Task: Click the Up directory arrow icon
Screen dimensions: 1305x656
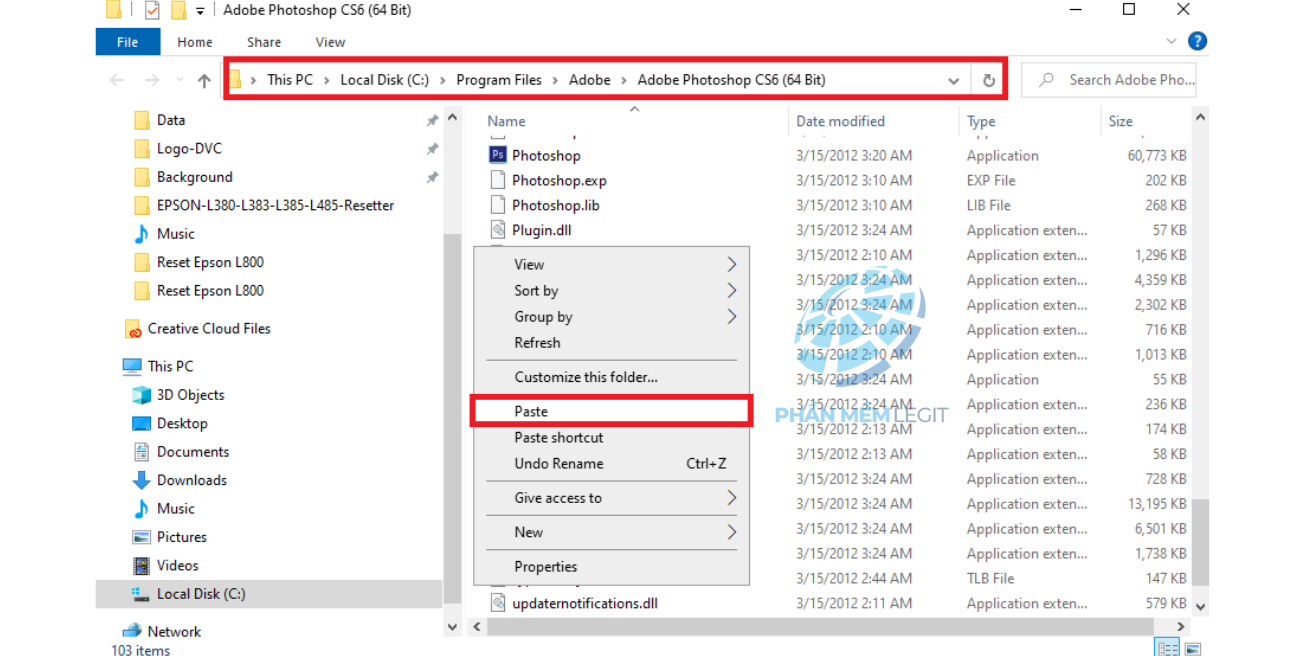Action: click(x=204, y=81)
